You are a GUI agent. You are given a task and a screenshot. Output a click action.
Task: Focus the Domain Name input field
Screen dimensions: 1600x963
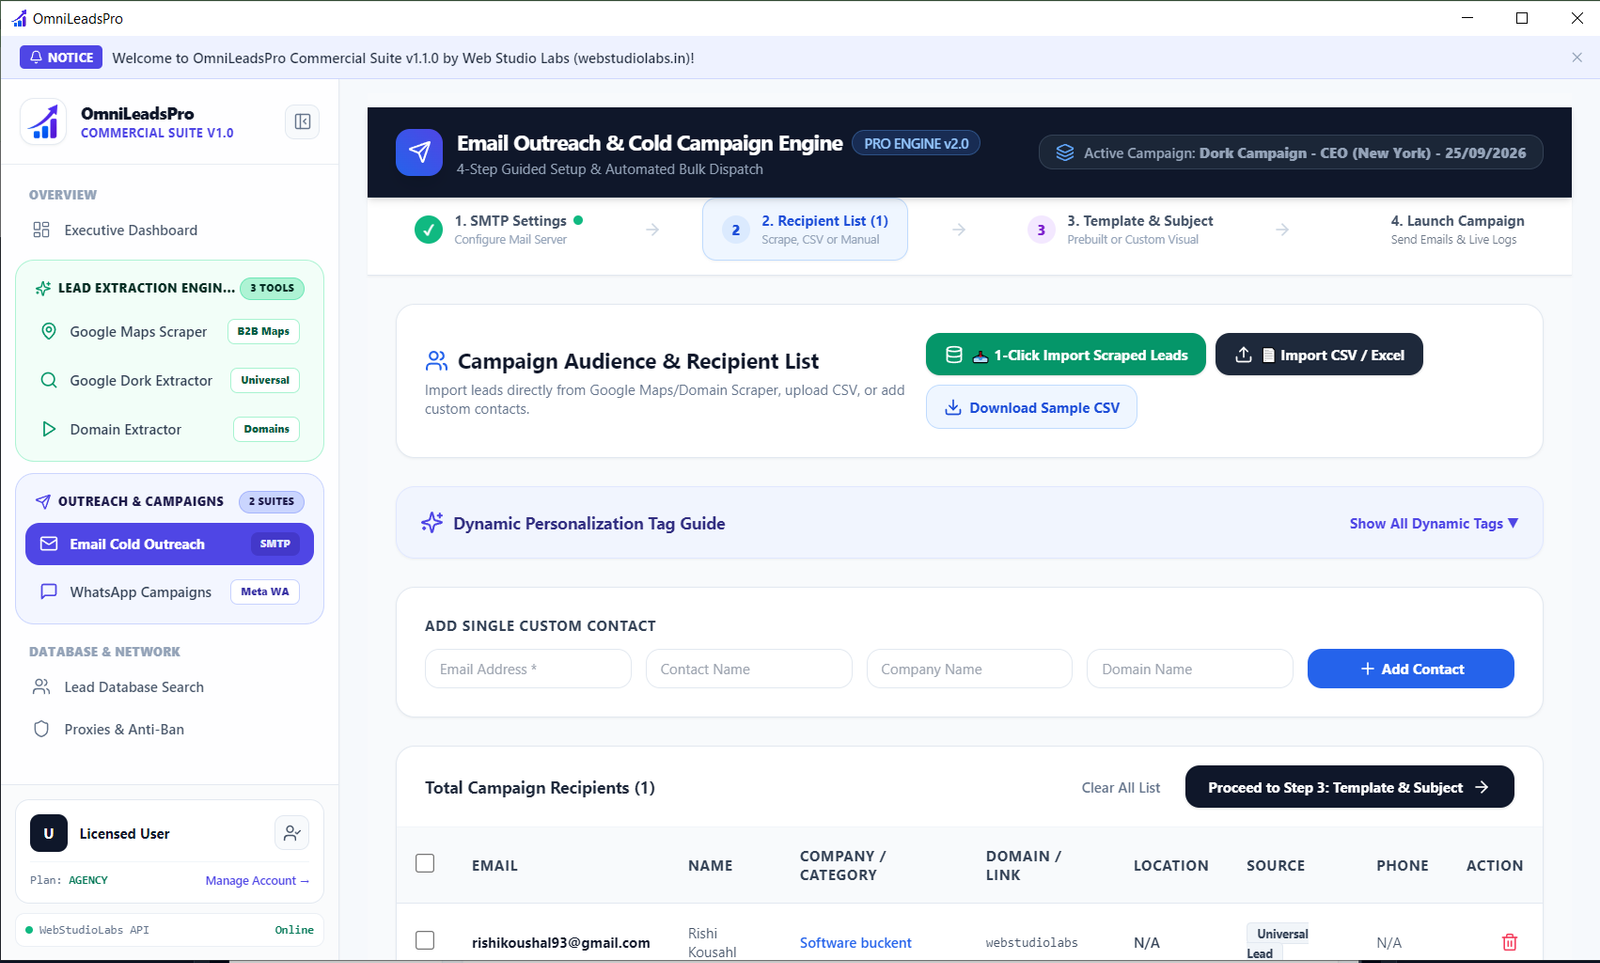[1190, 669]
